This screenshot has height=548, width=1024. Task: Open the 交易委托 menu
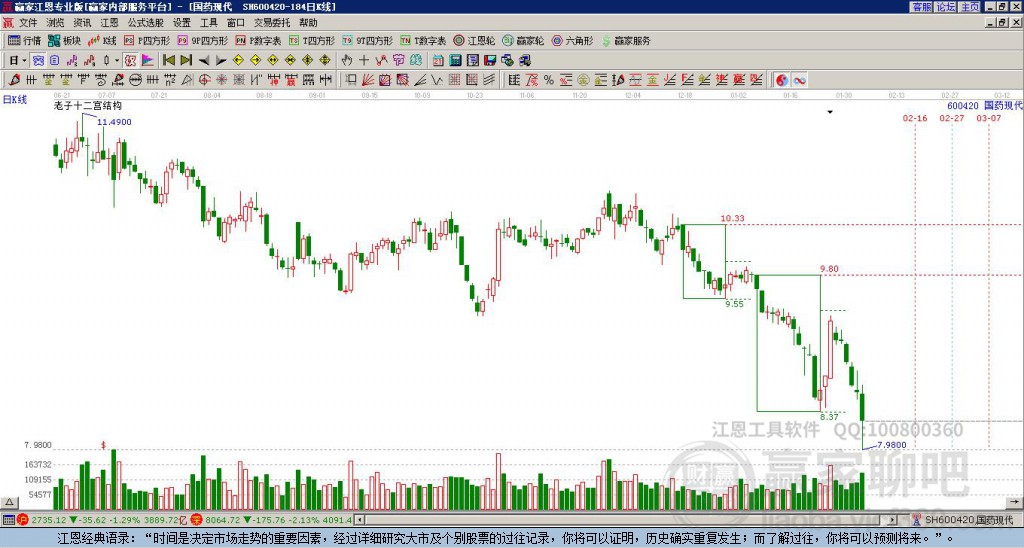coord(272,23)
